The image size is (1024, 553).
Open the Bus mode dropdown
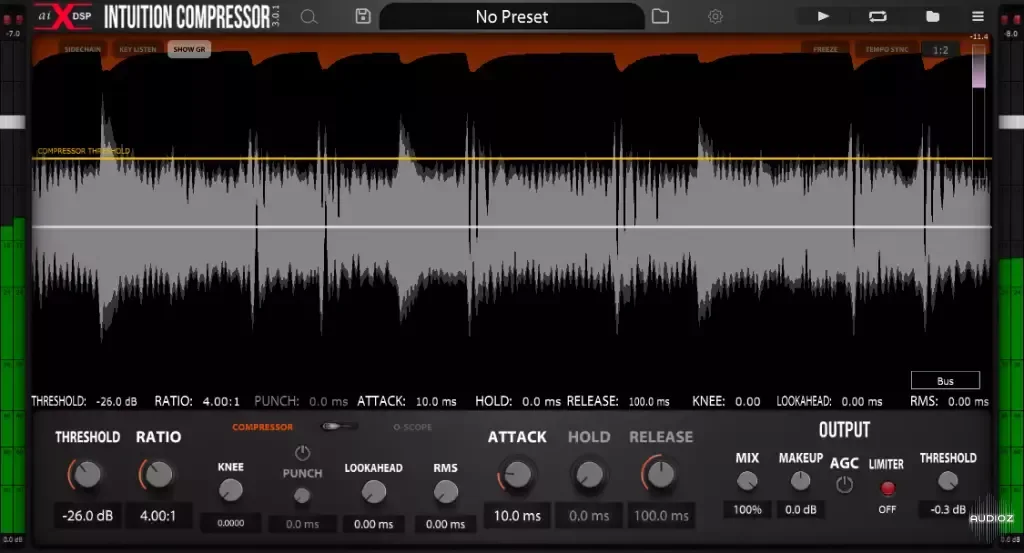coord(945,381)
